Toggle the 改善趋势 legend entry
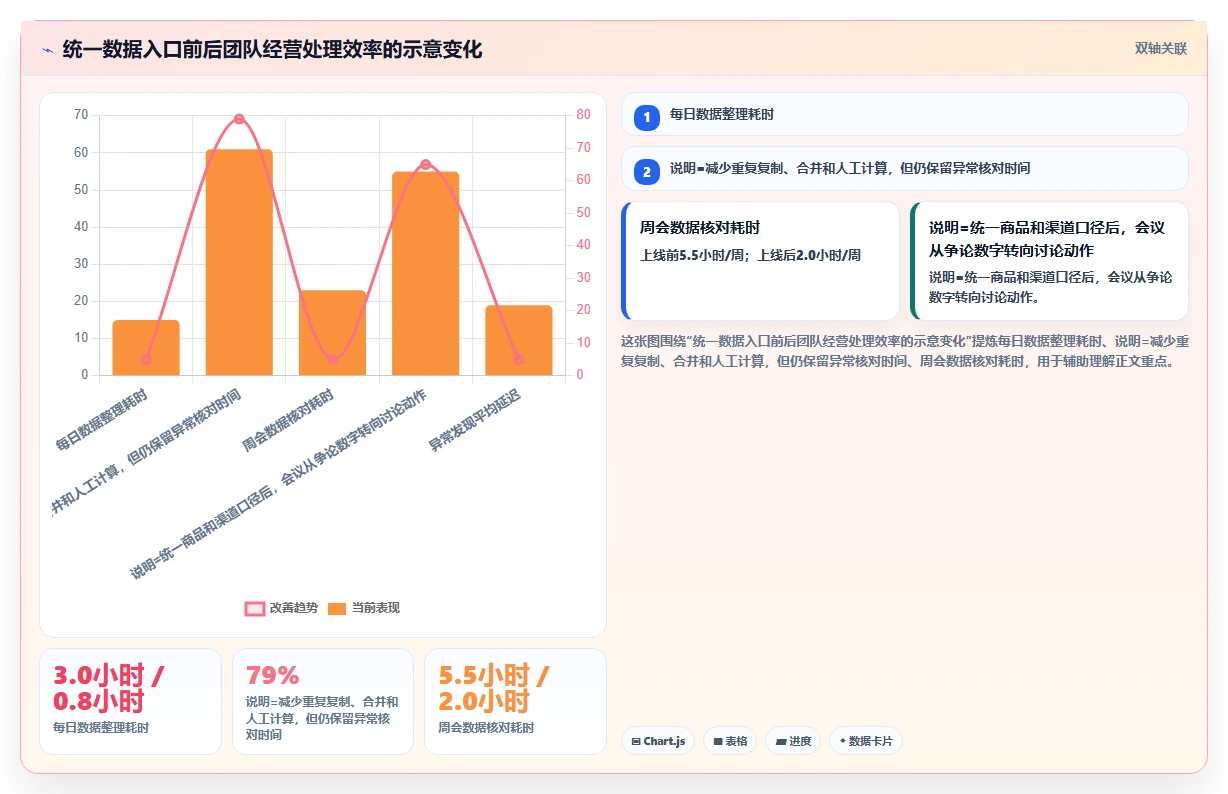The height and width of the screenshot is (794, 1228). point(282,608)
